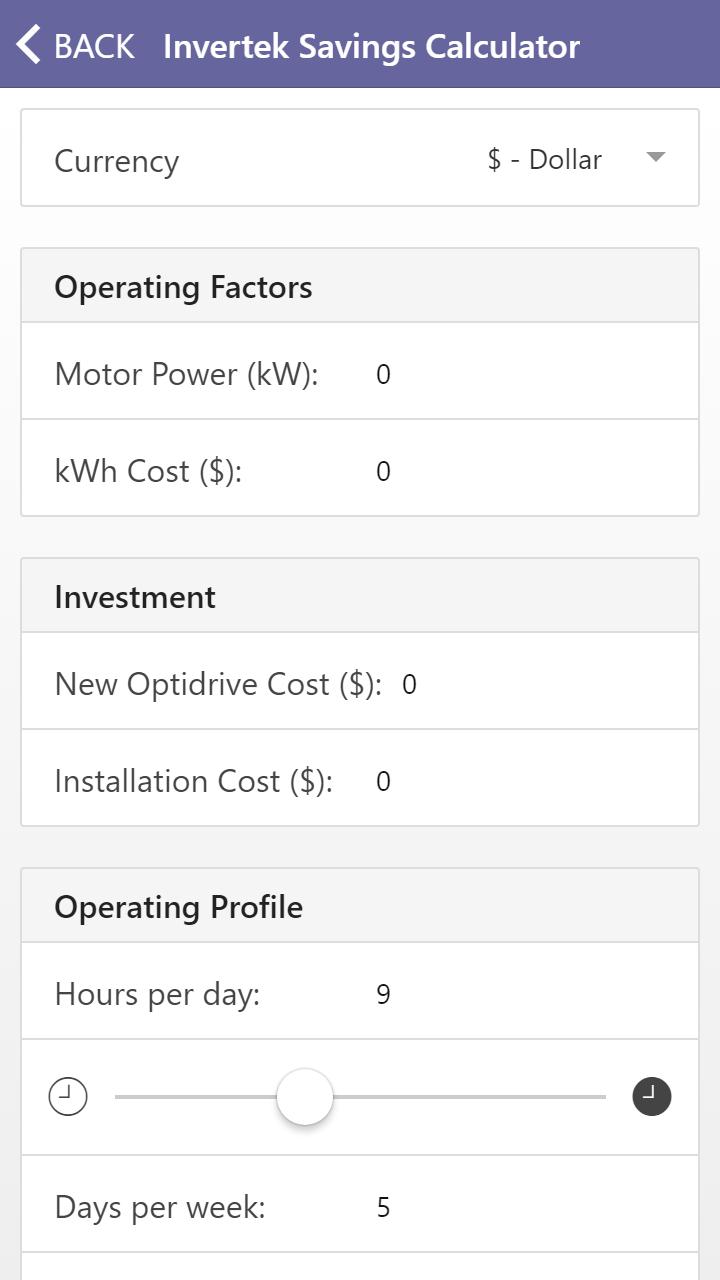Image resolution: width=720 pixels, height=1280 pixels.
Task: Select the Installation Cost ($) value field
Action: tap(383, 781)
